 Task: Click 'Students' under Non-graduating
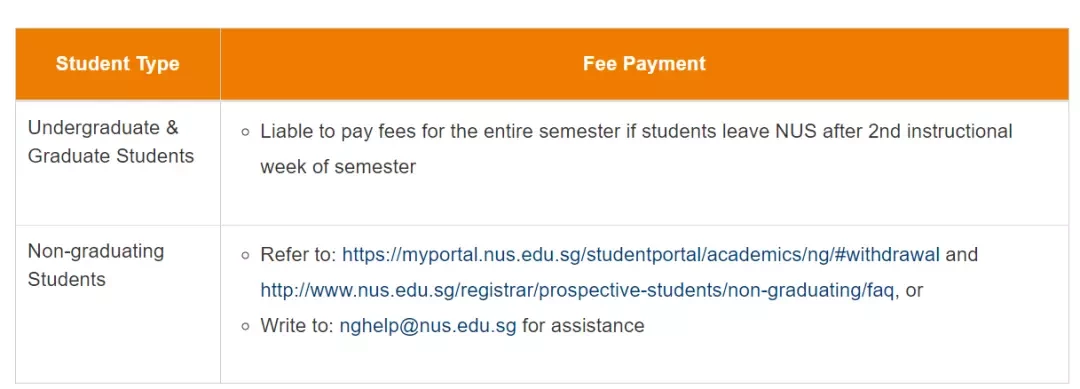pos(66,280)
